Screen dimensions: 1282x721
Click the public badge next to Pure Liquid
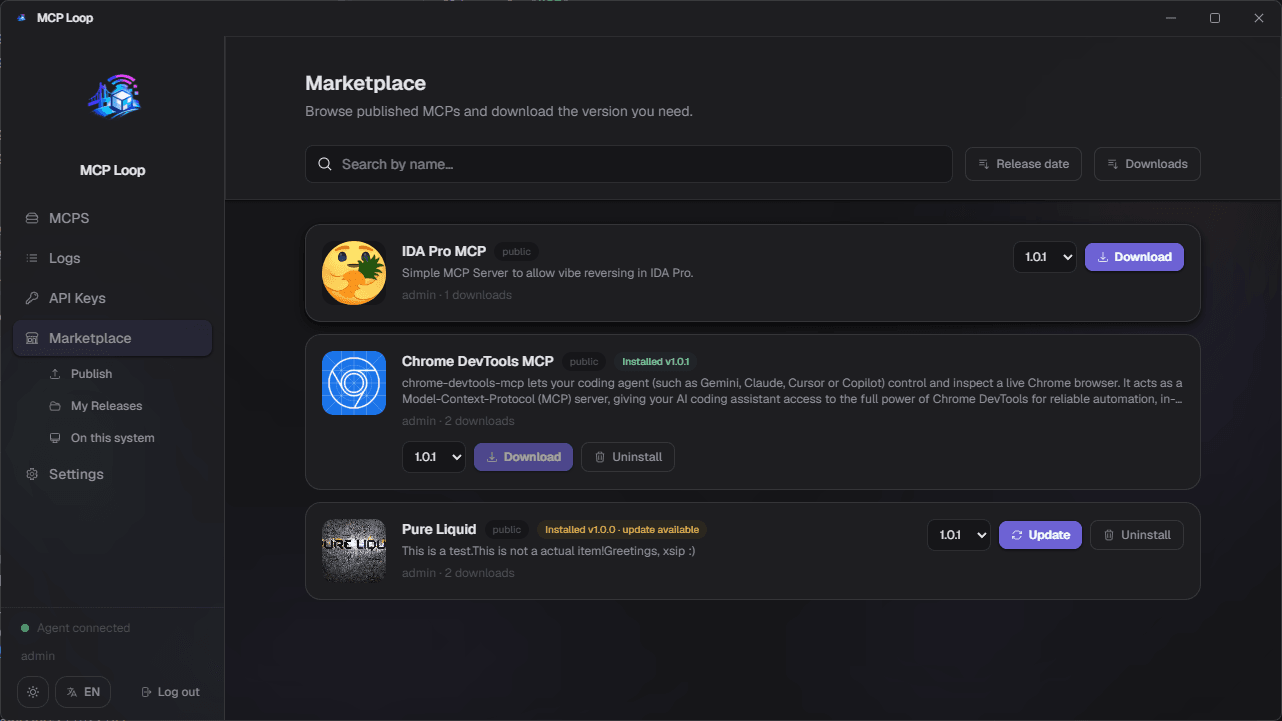(x=507, y=530)
